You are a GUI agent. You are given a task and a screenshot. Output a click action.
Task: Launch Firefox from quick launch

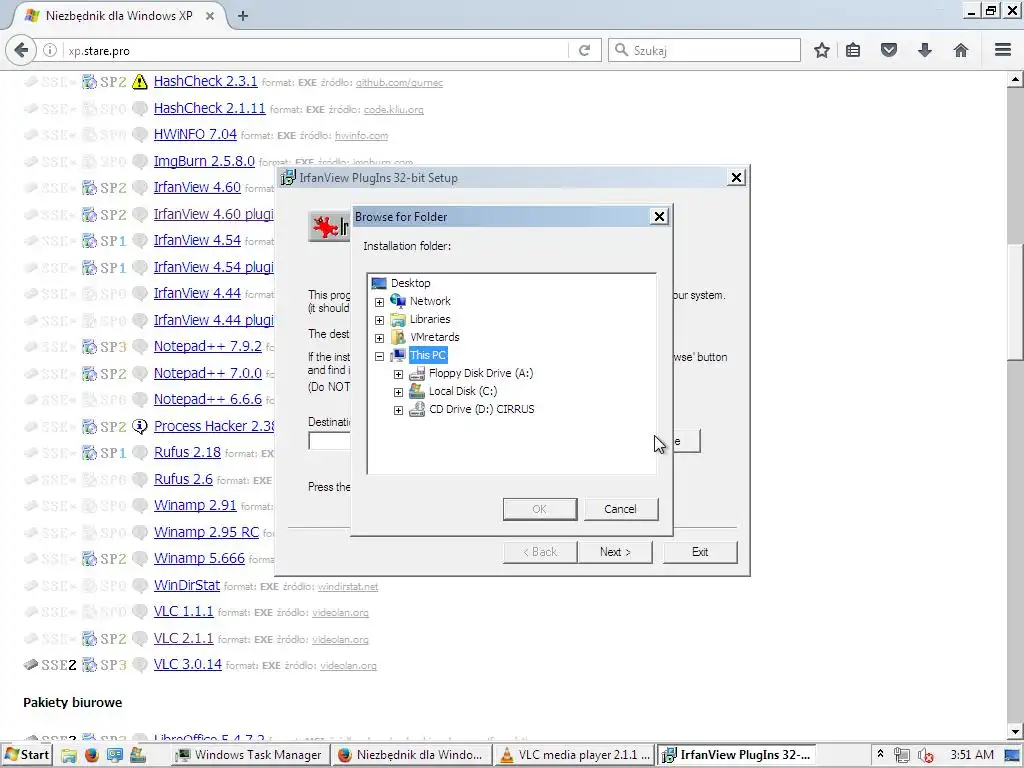tap(91, 756)
